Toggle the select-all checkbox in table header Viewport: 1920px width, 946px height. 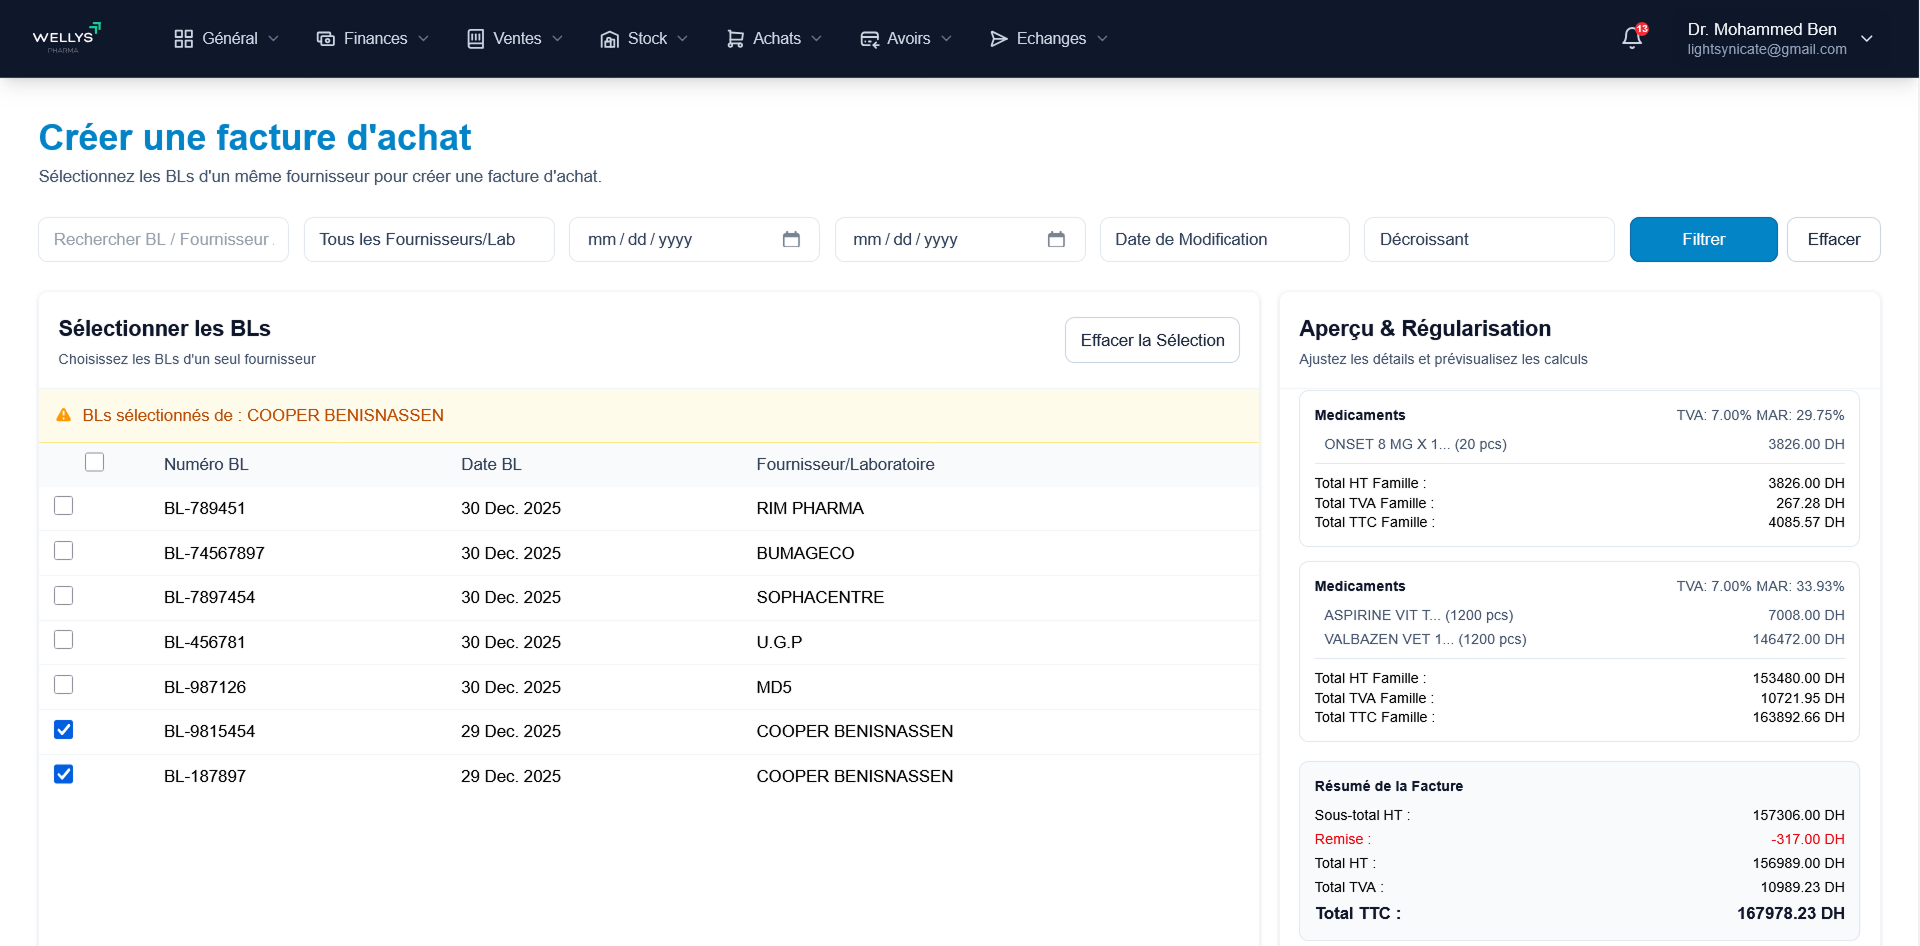pyautogui.click(x=95, y=462)
